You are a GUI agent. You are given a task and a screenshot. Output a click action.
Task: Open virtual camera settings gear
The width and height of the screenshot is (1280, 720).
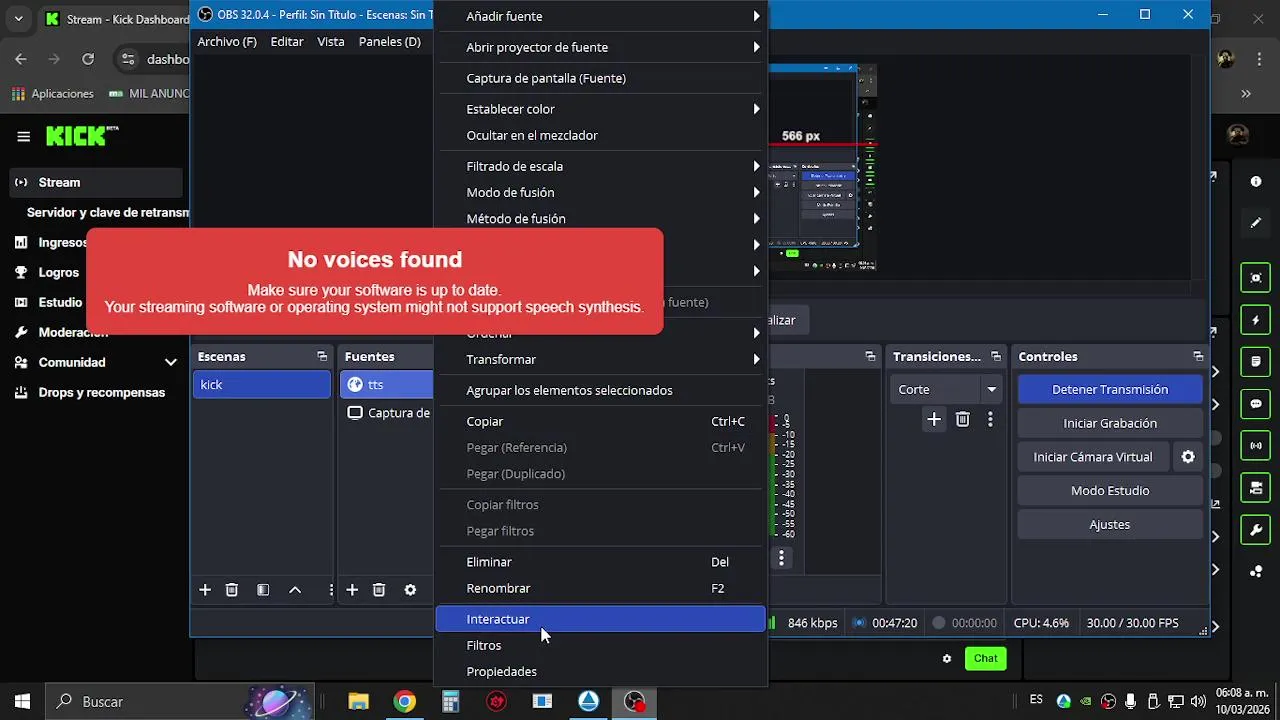coord(1188,457)
